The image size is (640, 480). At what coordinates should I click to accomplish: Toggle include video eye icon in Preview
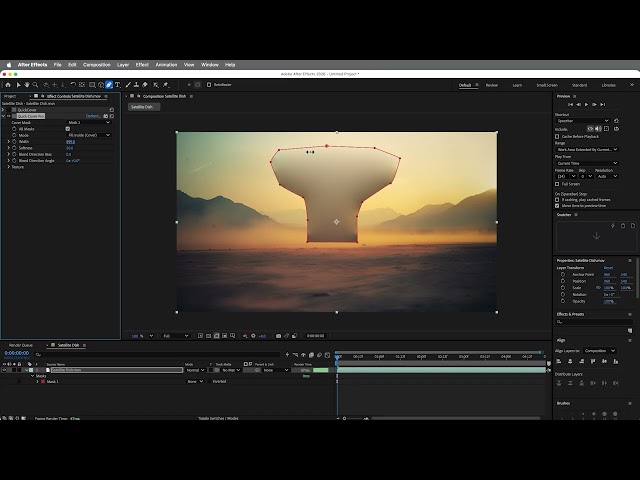590,129
